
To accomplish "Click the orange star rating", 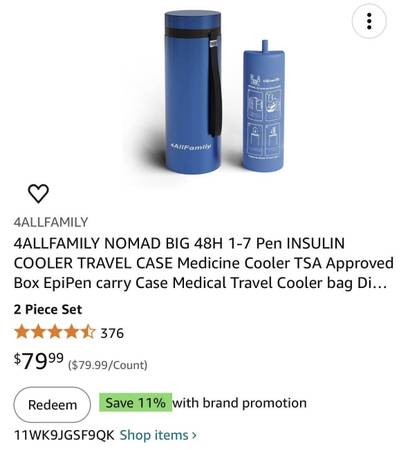I will tap(55, 332).
